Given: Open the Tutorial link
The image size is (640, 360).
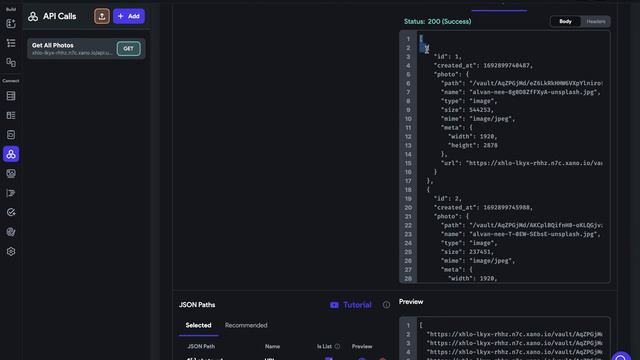Looking at the screenshot, I should pos(357,305).
